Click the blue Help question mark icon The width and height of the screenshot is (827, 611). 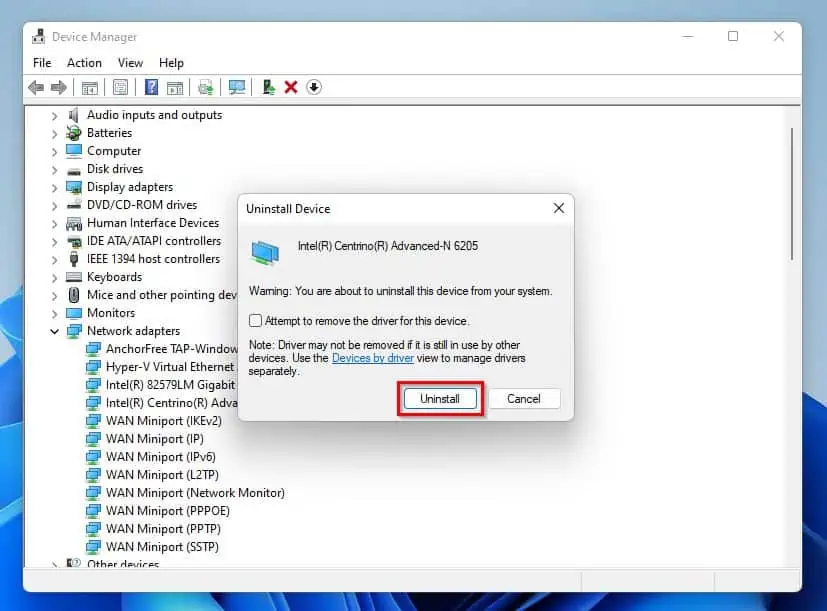(151, 87)
